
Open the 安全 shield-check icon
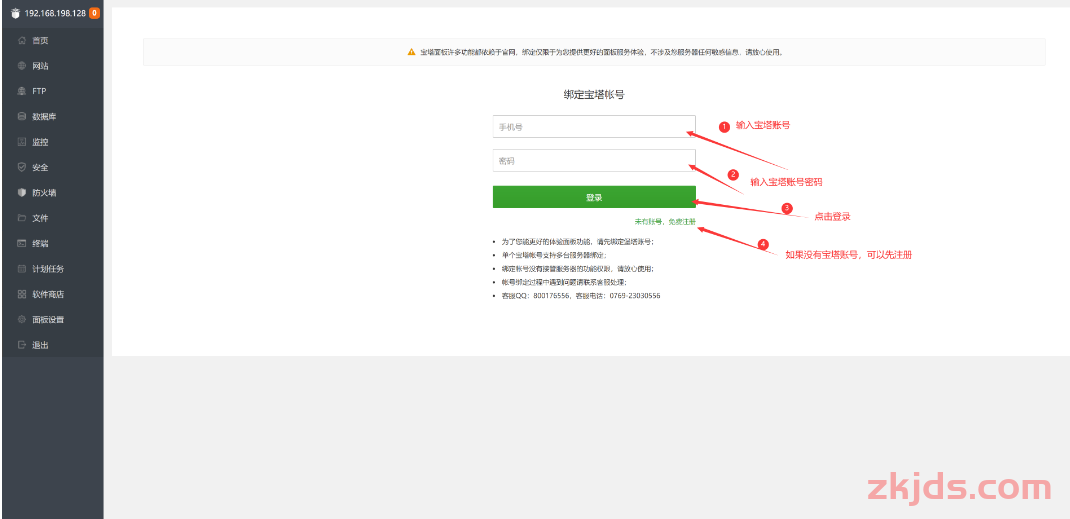click(22, 167)
